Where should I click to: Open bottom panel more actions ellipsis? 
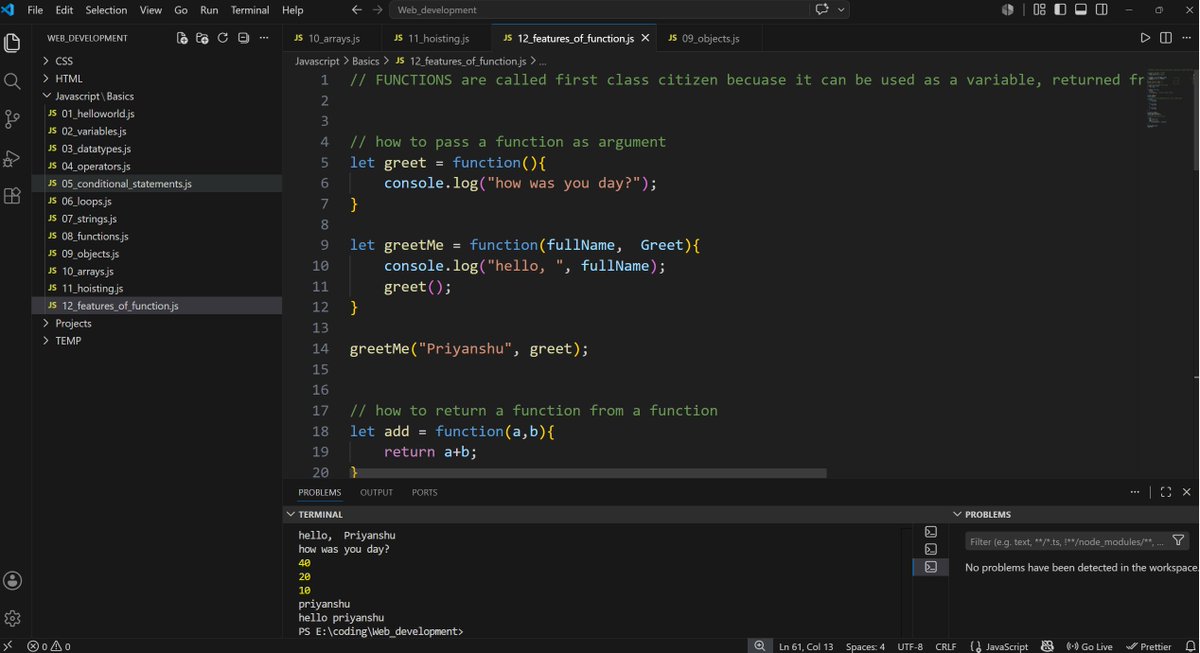click(x=1135, y=492)
